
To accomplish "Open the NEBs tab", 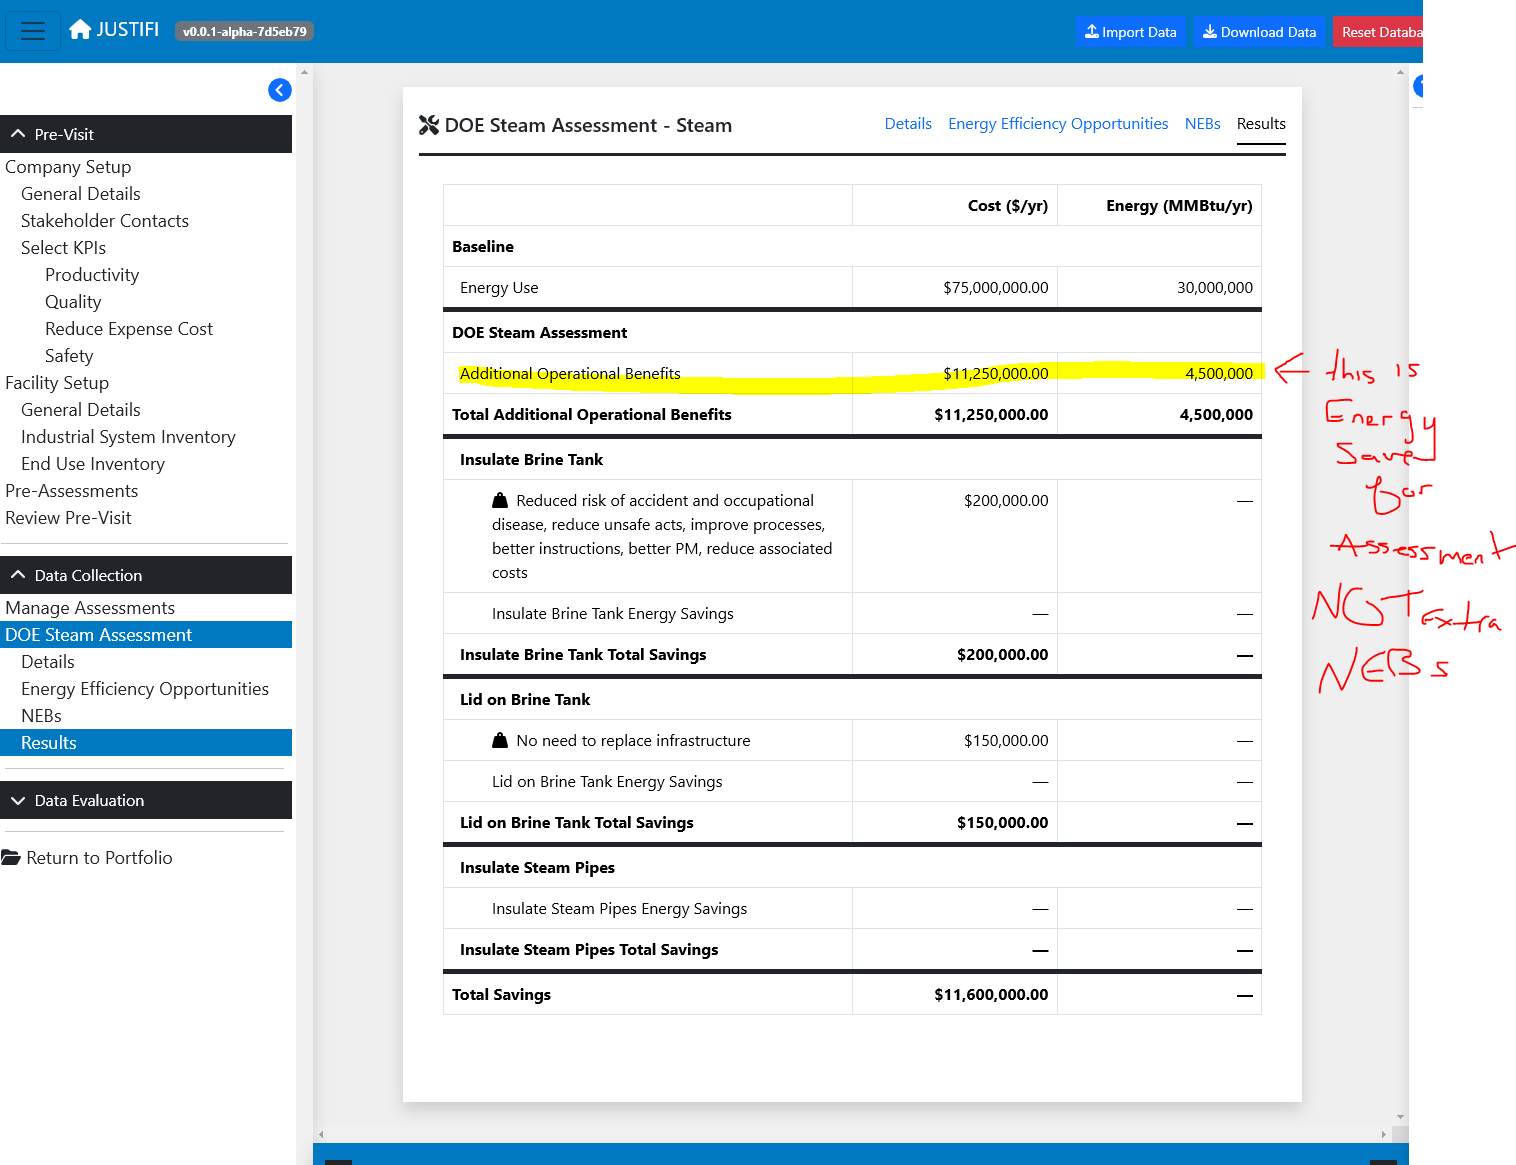I will (x=1202, y=124).
